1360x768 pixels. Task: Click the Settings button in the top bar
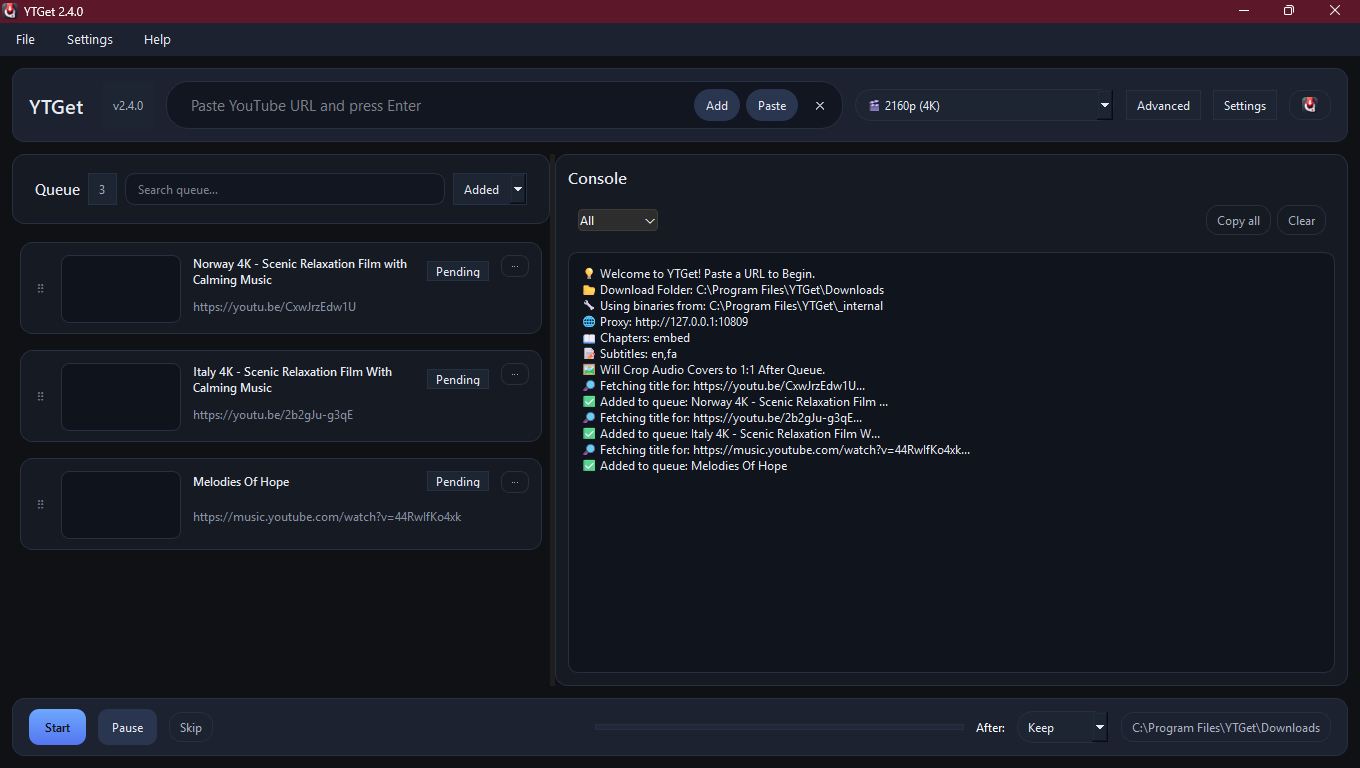(1245, 105)
